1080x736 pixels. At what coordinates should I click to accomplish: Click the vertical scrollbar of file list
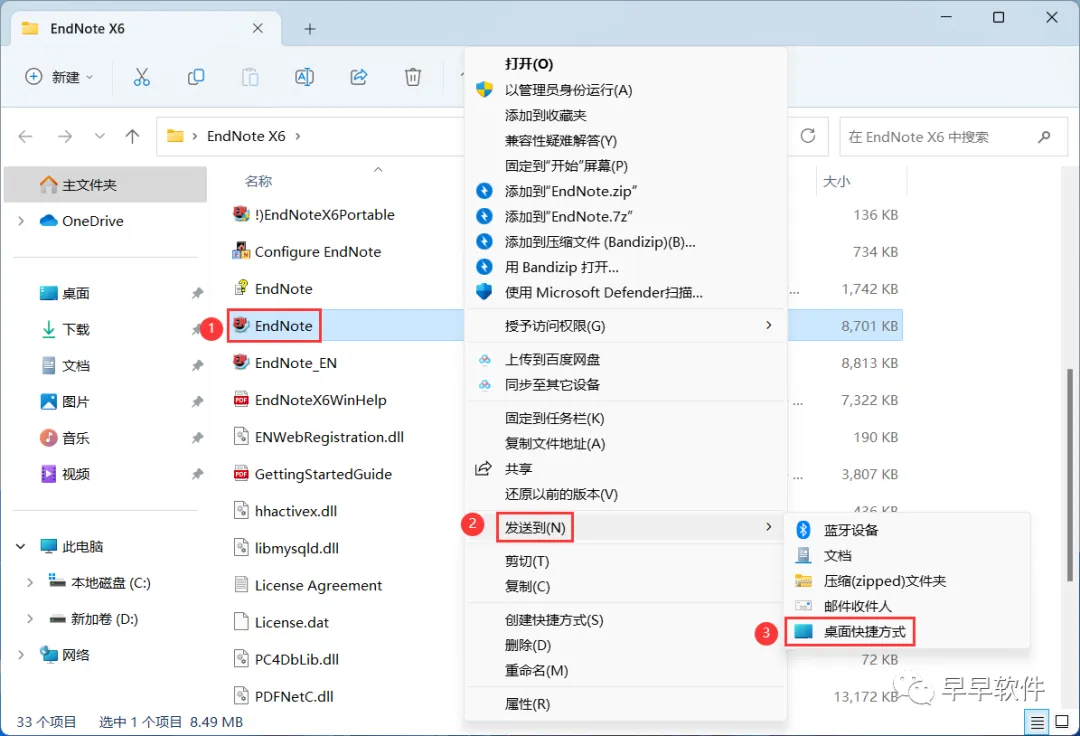(1070, 474)
